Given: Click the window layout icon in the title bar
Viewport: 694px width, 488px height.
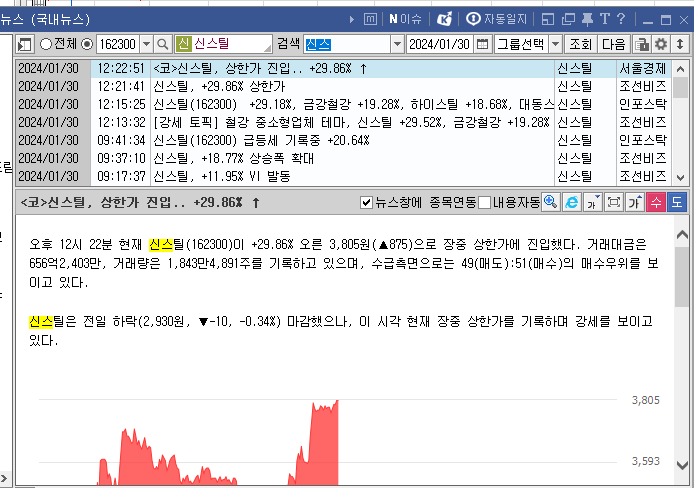Looking at the screenshot, I should click(548, 19).
